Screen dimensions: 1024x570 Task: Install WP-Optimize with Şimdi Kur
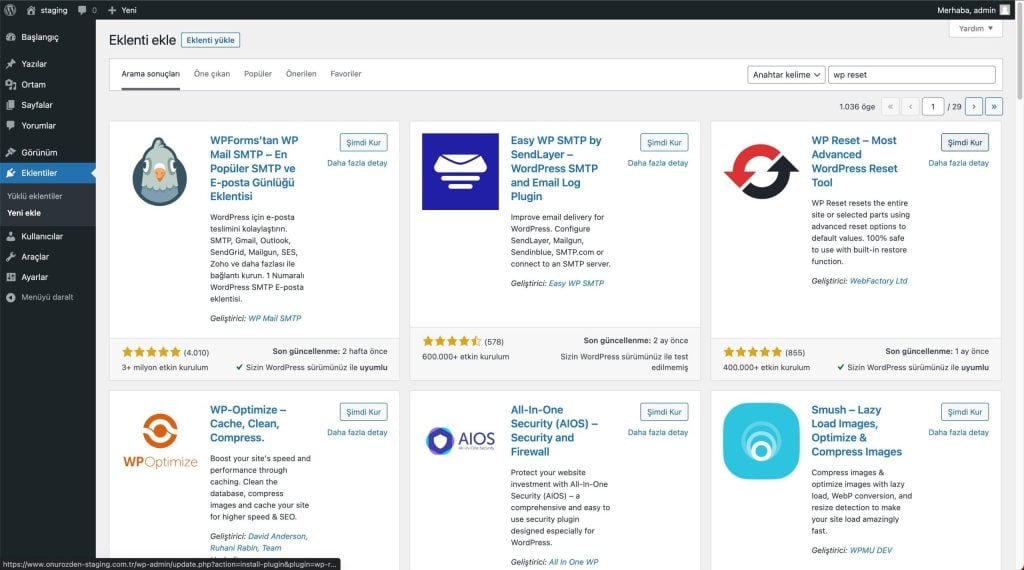point(364,412)
